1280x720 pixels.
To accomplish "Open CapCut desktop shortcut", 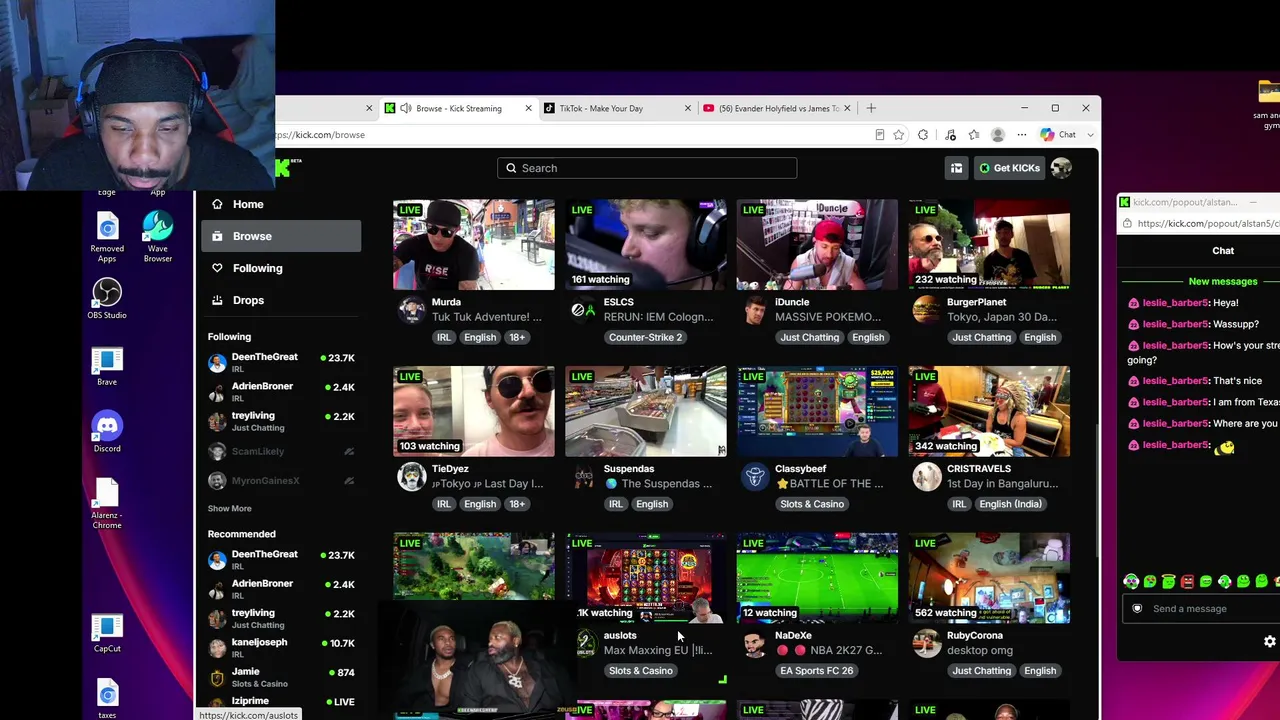I will click(107, 632).
